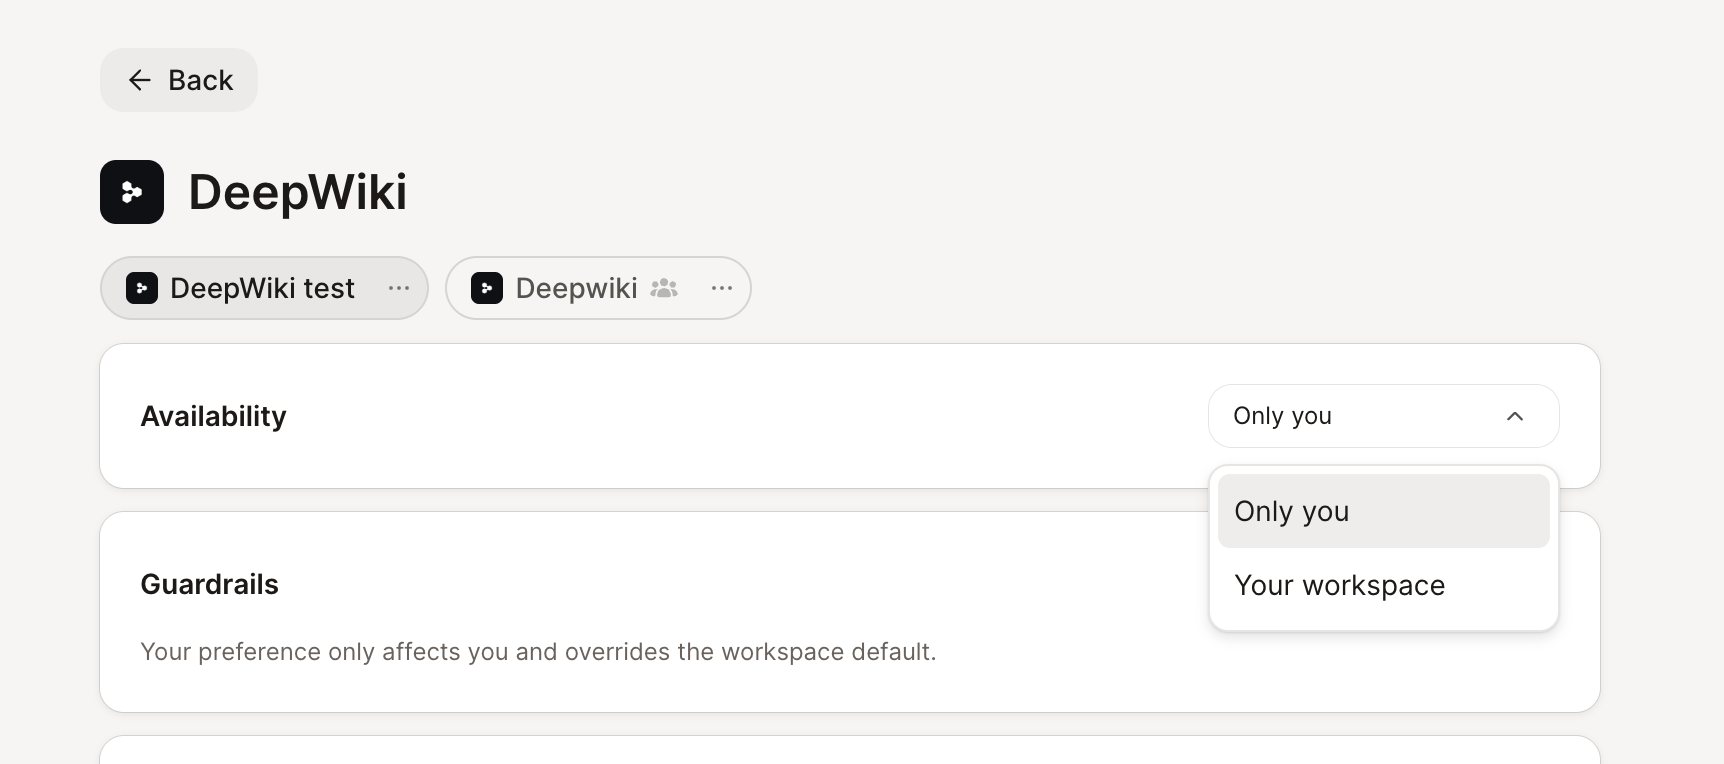Choose the 'Your workspace' option

(x=1384, y=585)
